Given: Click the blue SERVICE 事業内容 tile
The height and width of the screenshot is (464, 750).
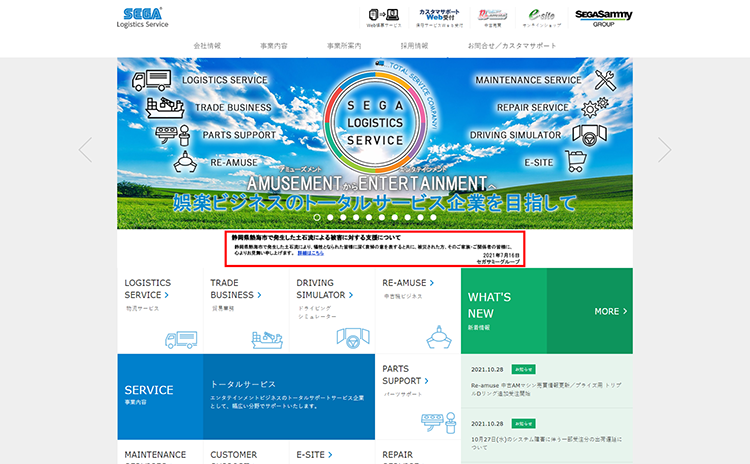Looking at the screenshot, I should tap(159, 395).
